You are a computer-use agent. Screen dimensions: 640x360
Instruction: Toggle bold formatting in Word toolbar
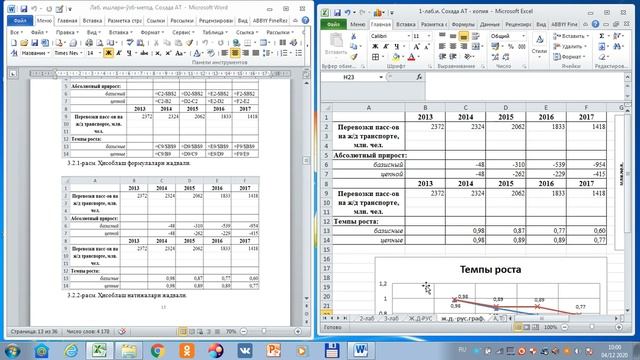point(108,53)
